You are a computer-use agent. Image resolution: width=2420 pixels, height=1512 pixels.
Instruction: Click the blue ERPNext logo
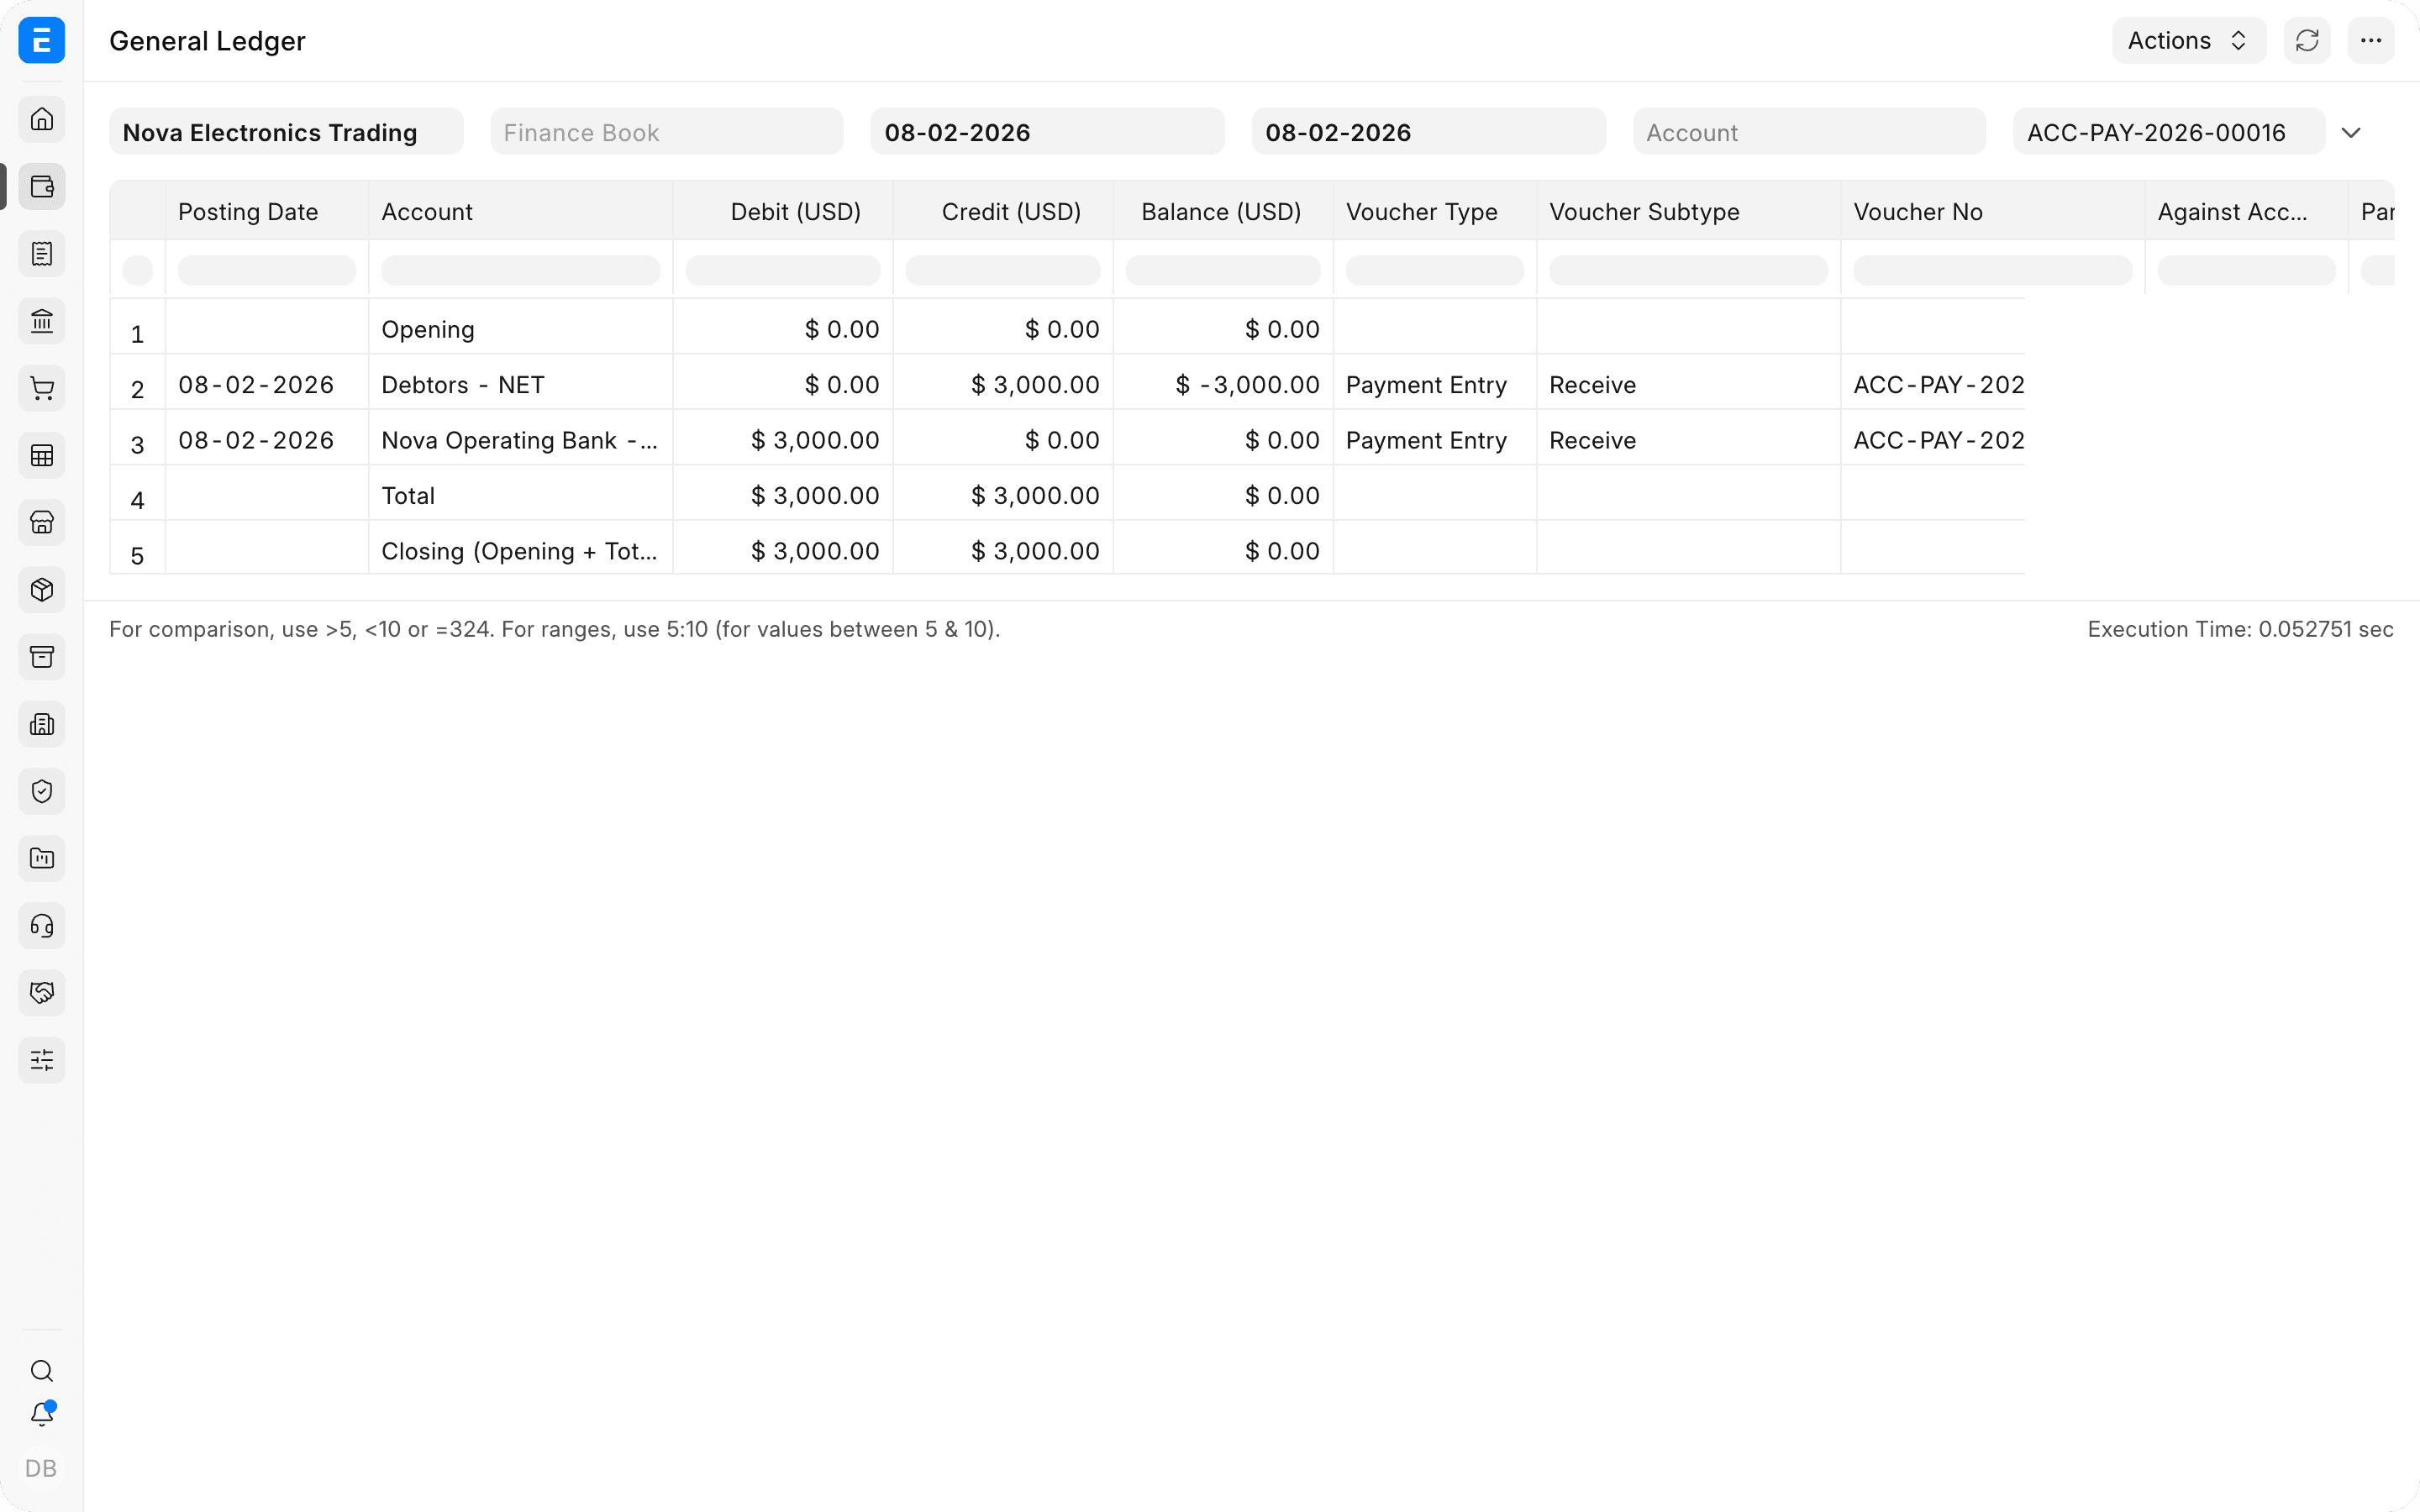coord(42,41)
